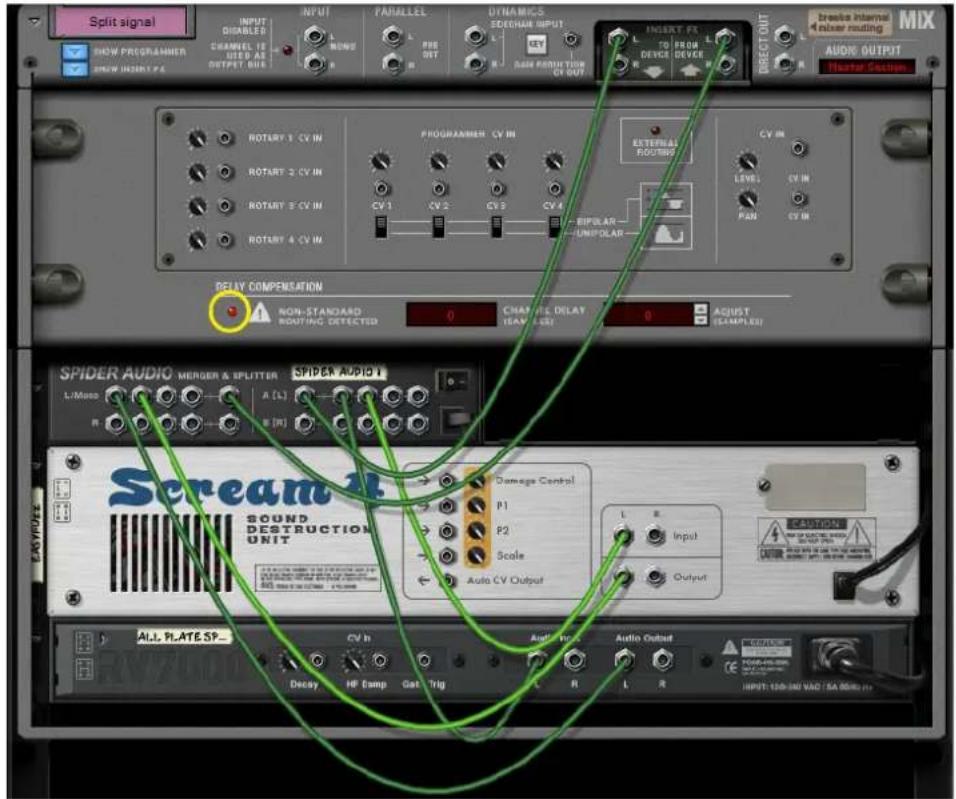
Task: Select Spider Audio splitter B (R) input jack
Action: tap(305, 423)
